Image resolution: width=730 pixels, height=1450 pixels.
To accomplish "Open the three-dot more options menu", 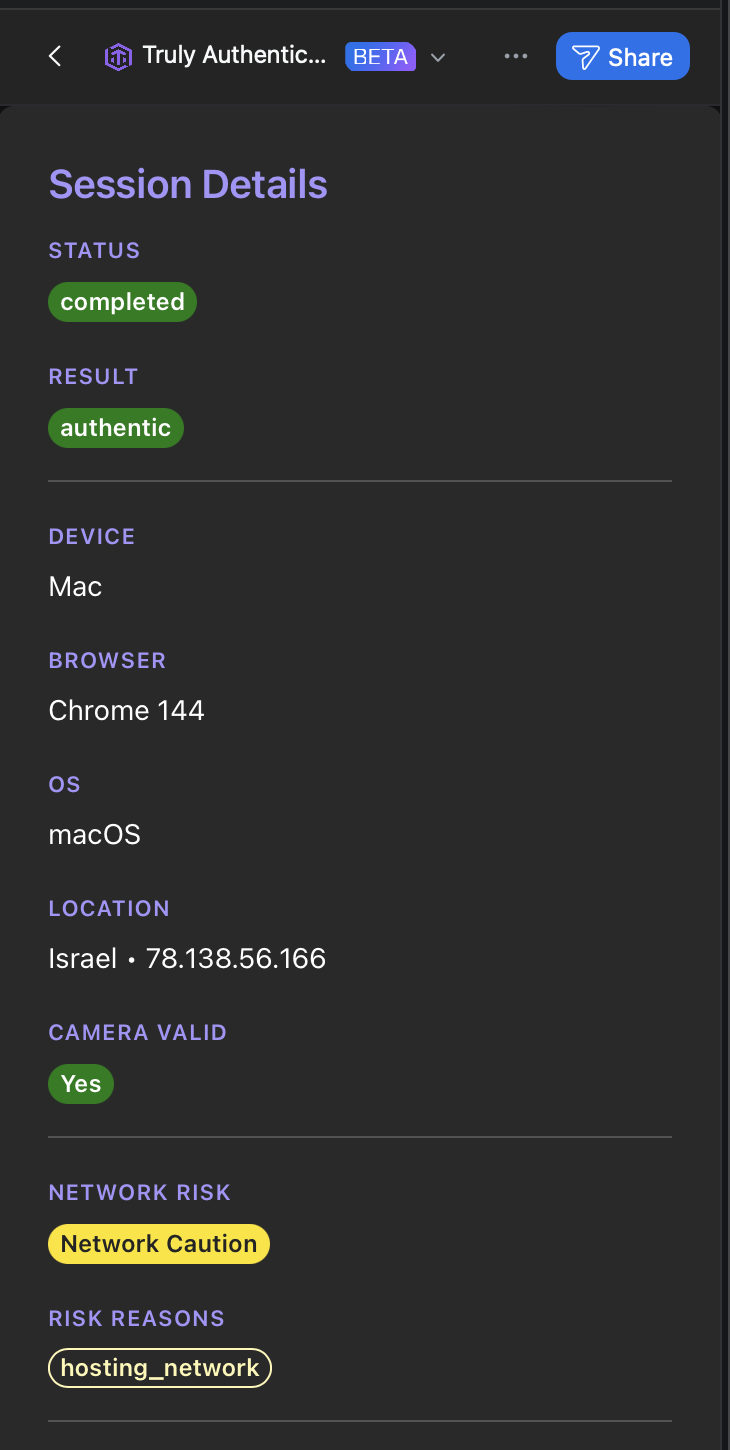I will (515, 56).
